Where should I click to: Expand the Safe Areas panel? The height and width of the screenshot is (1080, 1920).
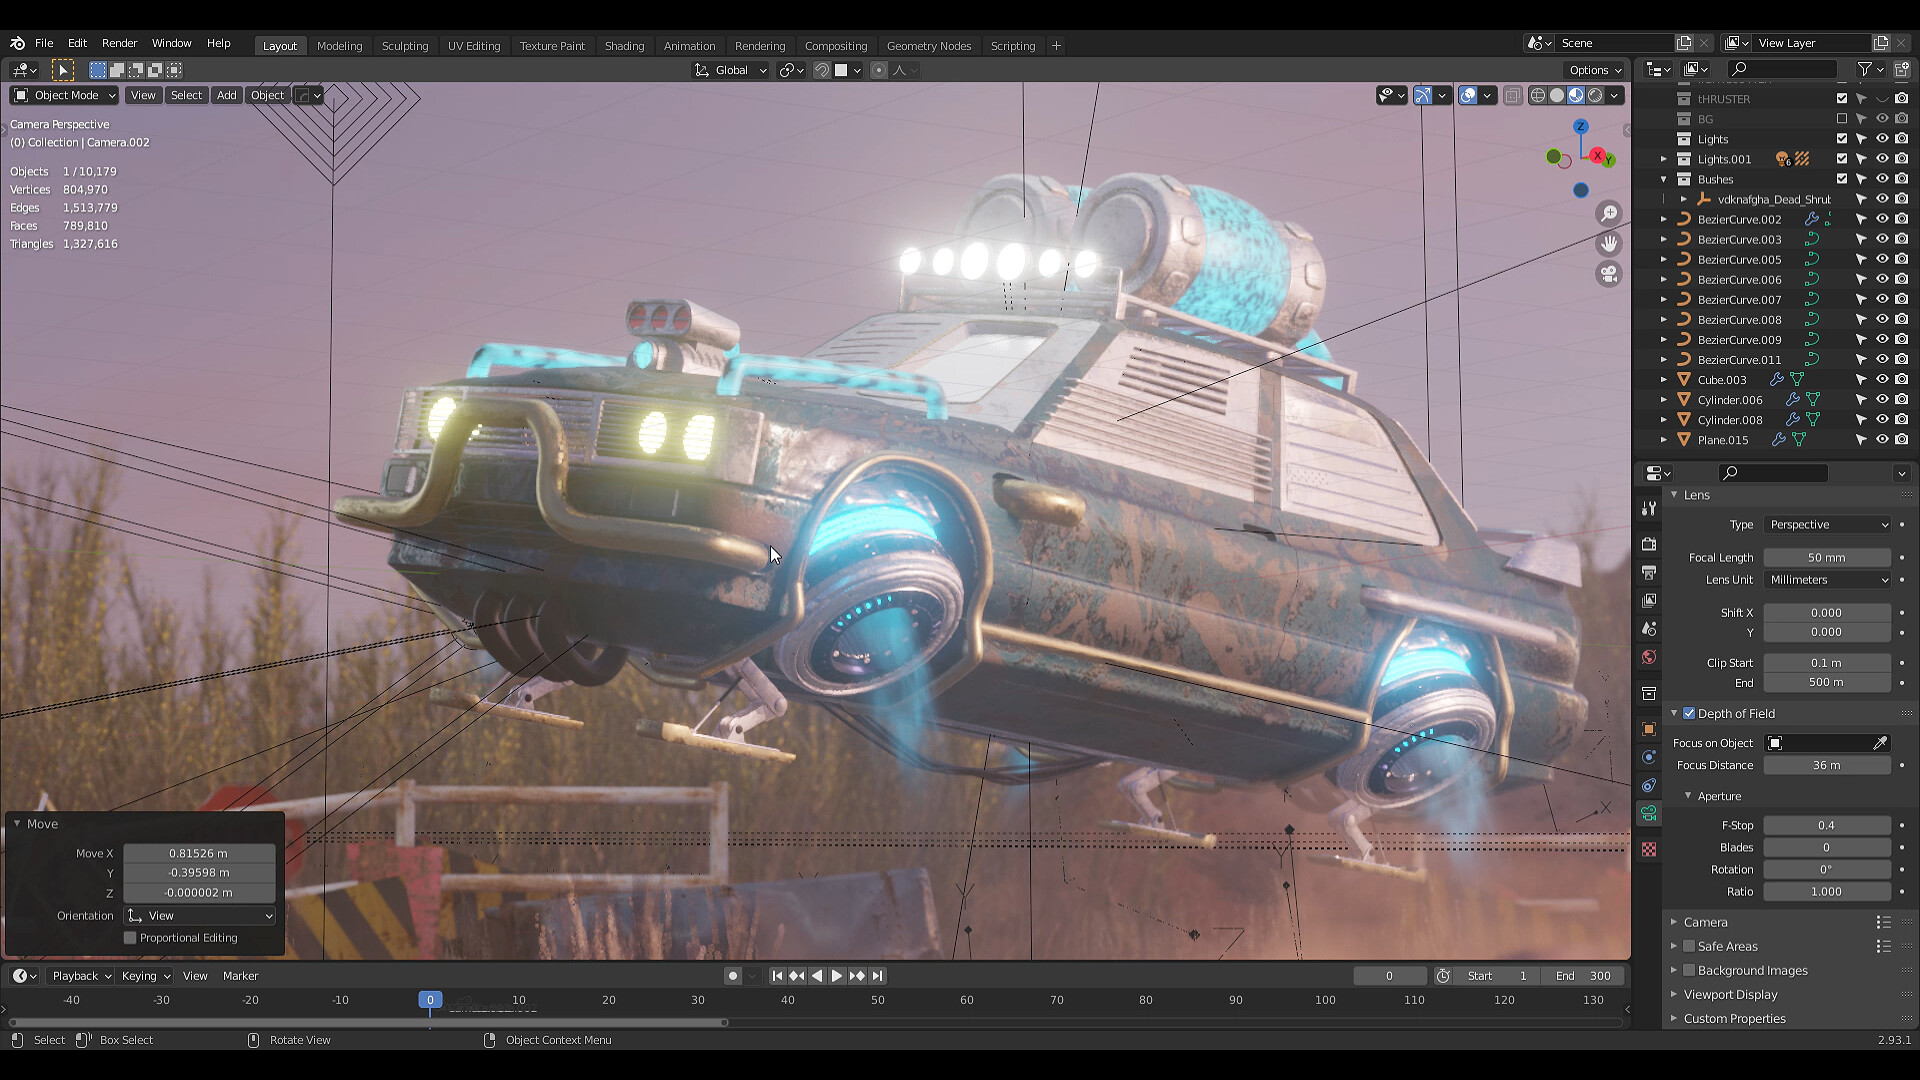(x=1674, y=946)
